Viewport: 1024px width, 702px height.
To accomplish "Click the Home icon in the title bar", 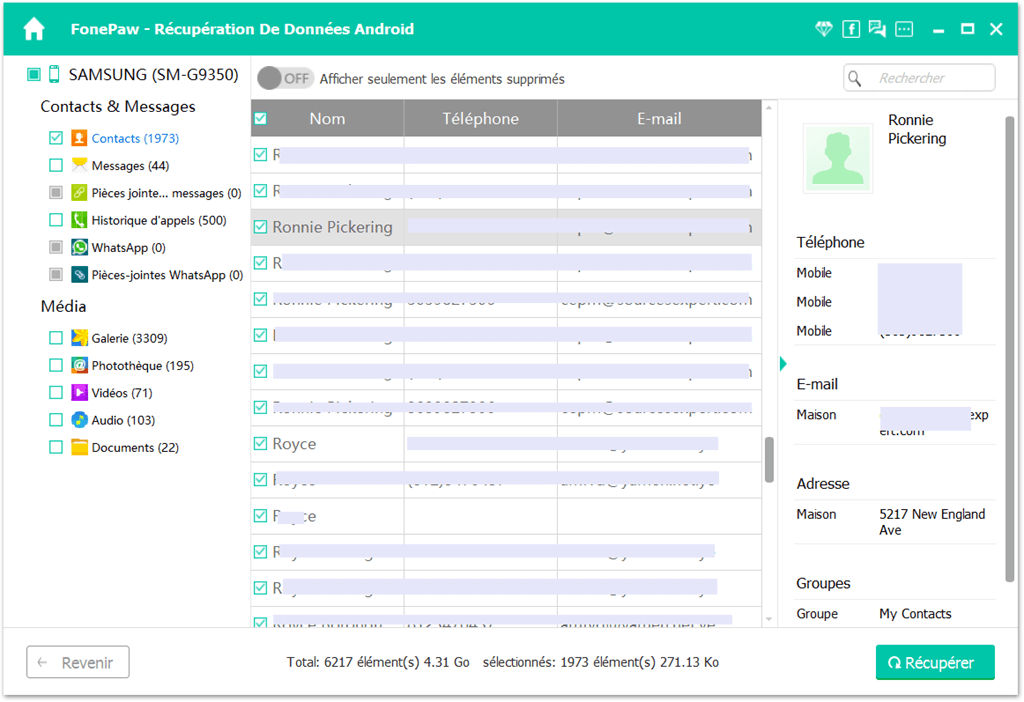I will [x=33, y=27].
